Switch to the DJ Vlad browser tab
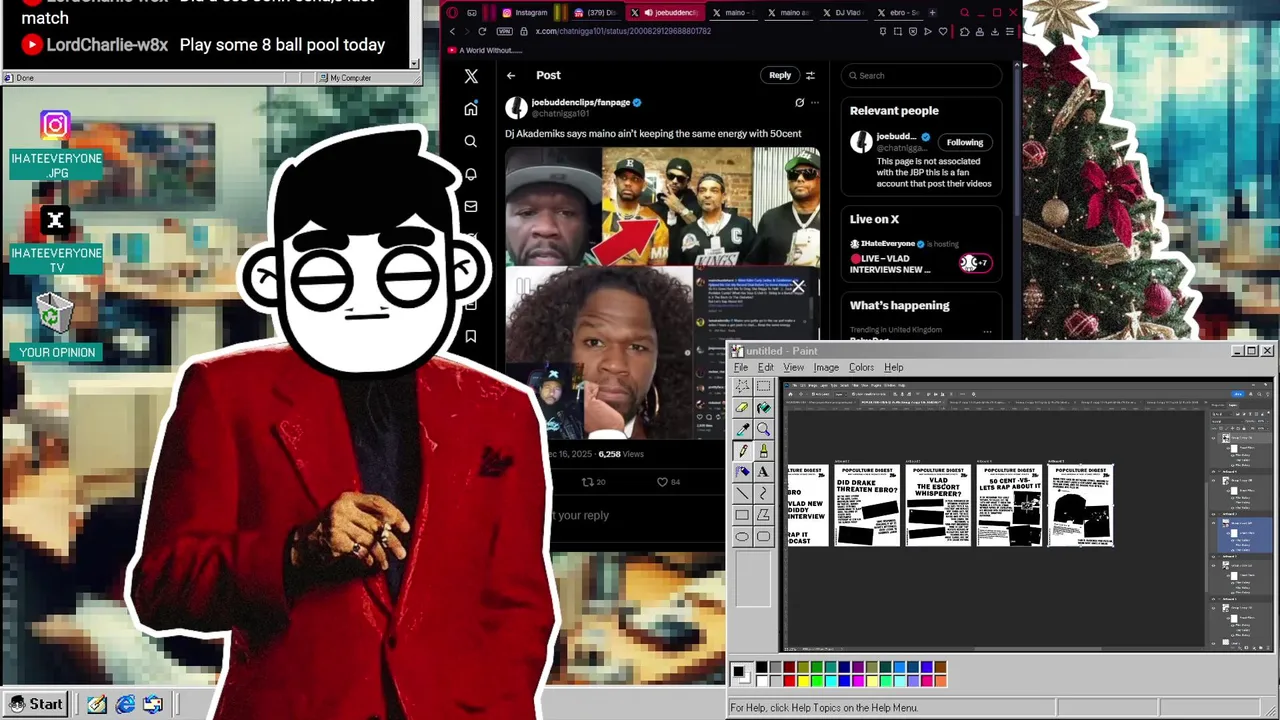1280x720 pixels. pyautogui.click(x=843, y=13)
